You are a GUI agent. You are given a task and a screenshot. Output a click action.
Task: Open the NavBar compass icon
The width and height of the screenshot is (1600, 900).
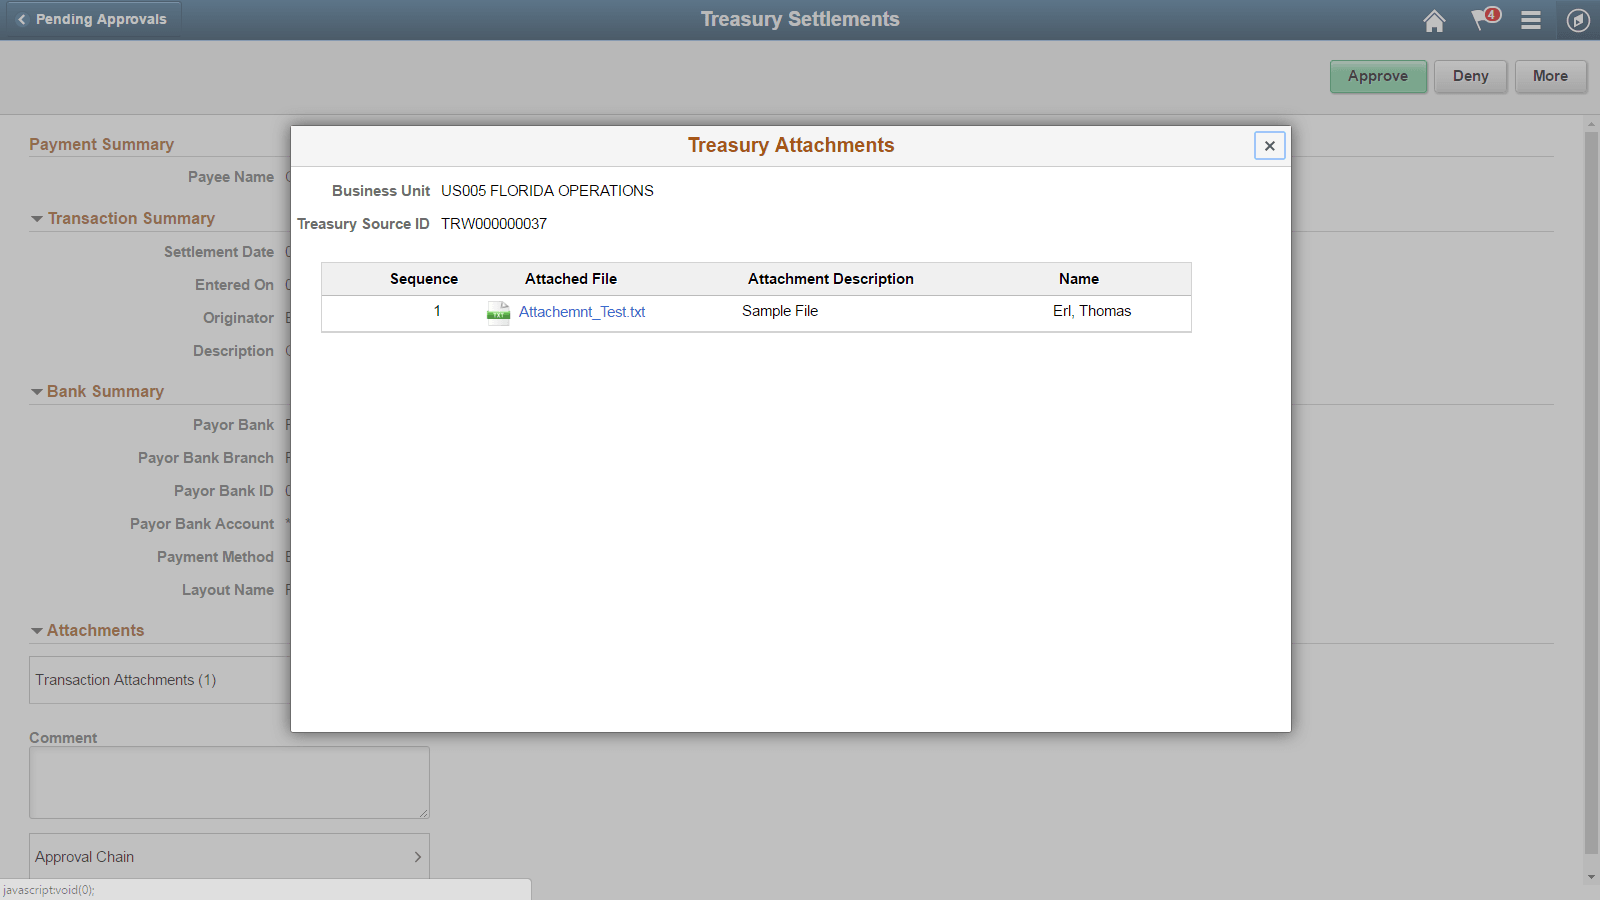(1577, 20)
